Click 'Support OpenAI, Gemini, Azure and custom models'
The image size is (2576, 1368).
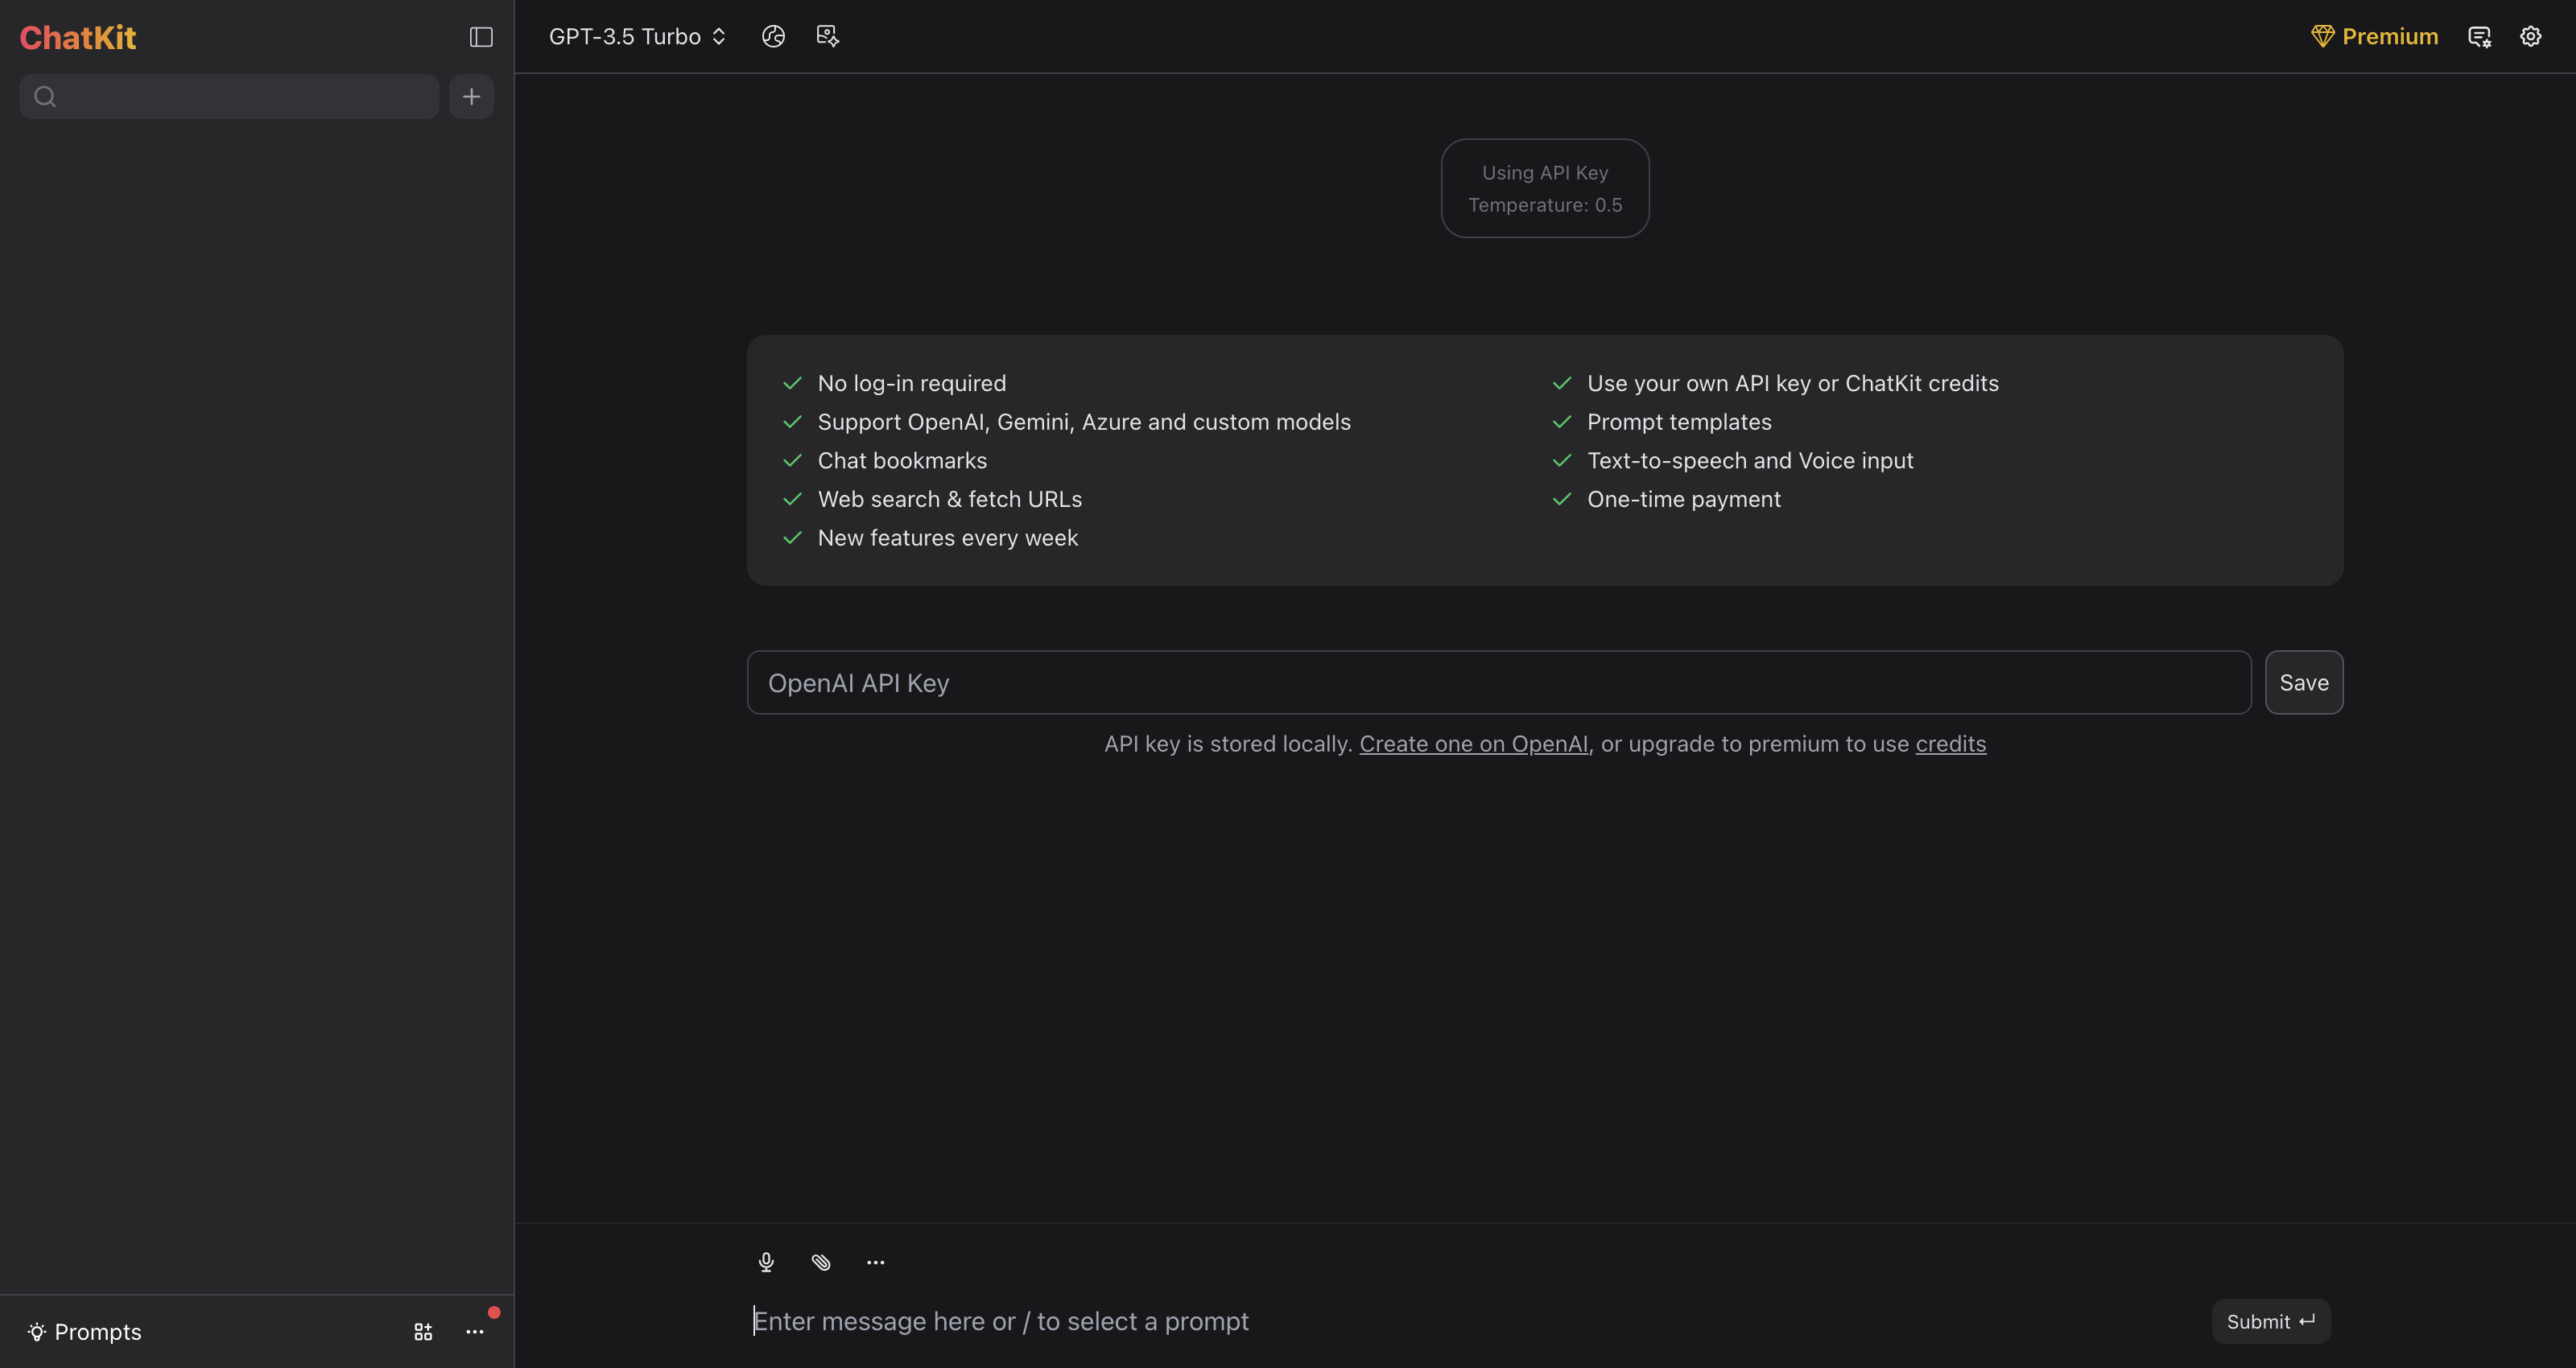(1084, 422)
